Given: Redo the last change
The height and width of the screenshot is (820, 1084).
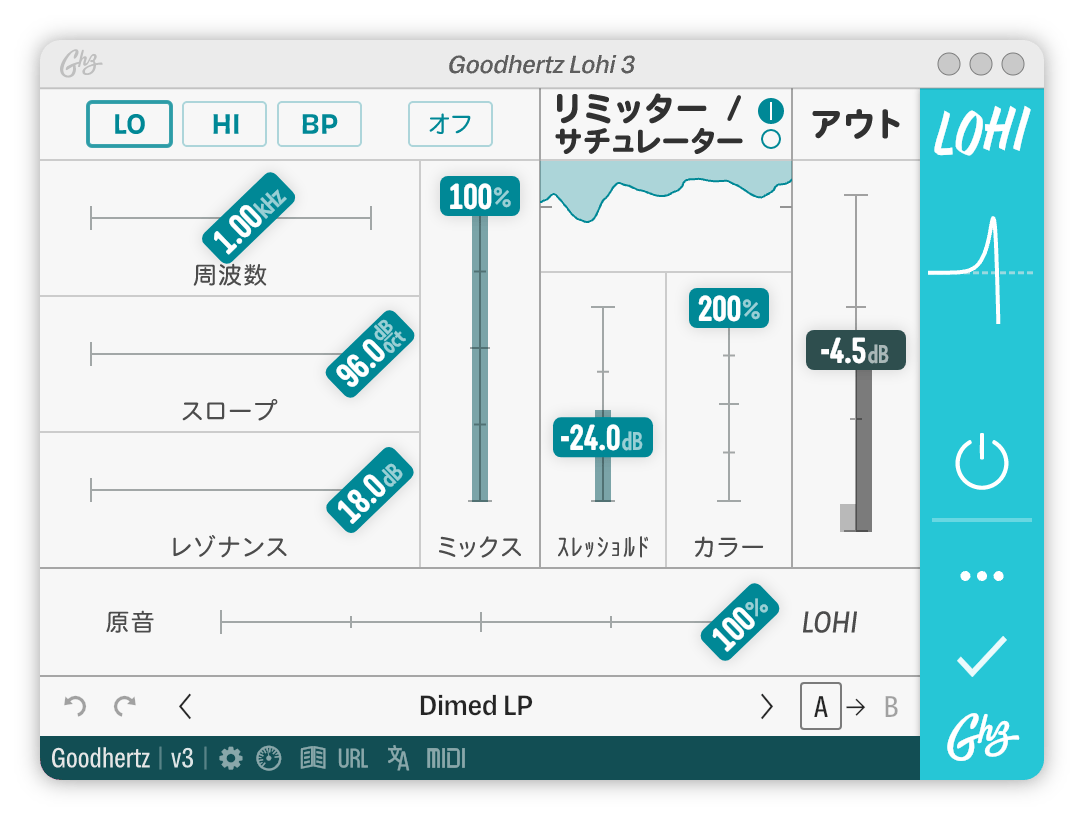Looking at the screenshot, I should (124, 706).
